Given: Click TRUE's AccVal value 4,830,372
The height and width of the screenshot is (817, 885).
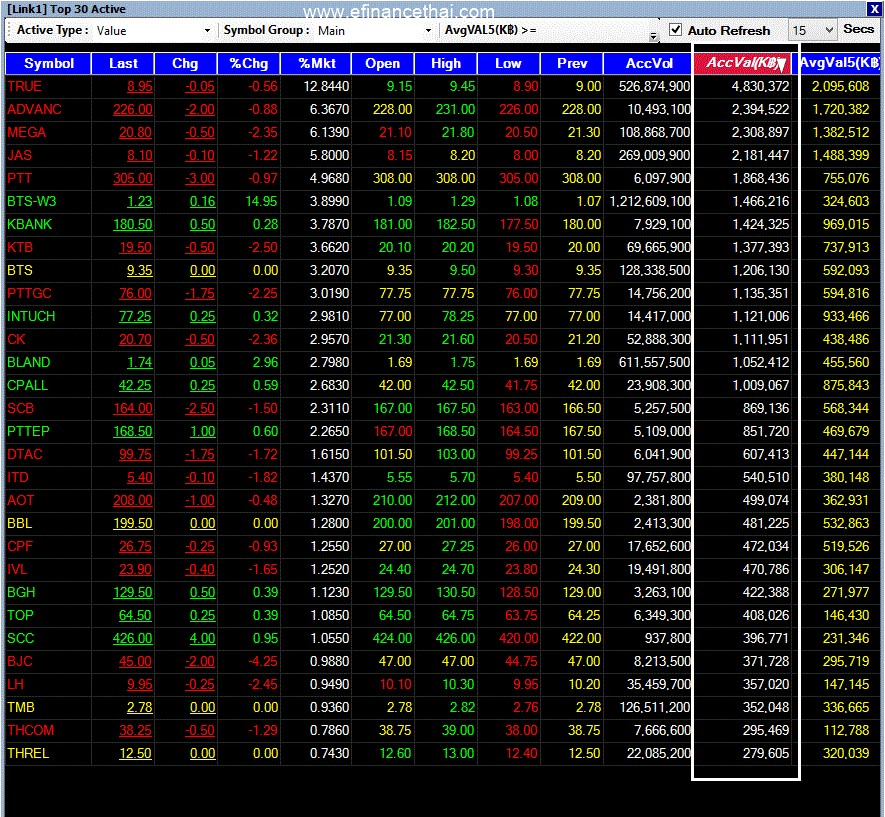Looking at the screenshot, I should 760,86.
